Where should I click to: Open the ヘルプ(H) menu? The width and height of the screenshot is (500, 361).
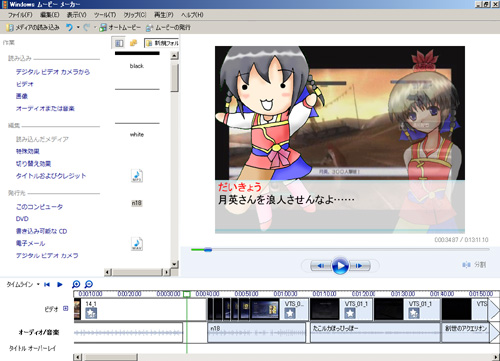pos(192,15)
